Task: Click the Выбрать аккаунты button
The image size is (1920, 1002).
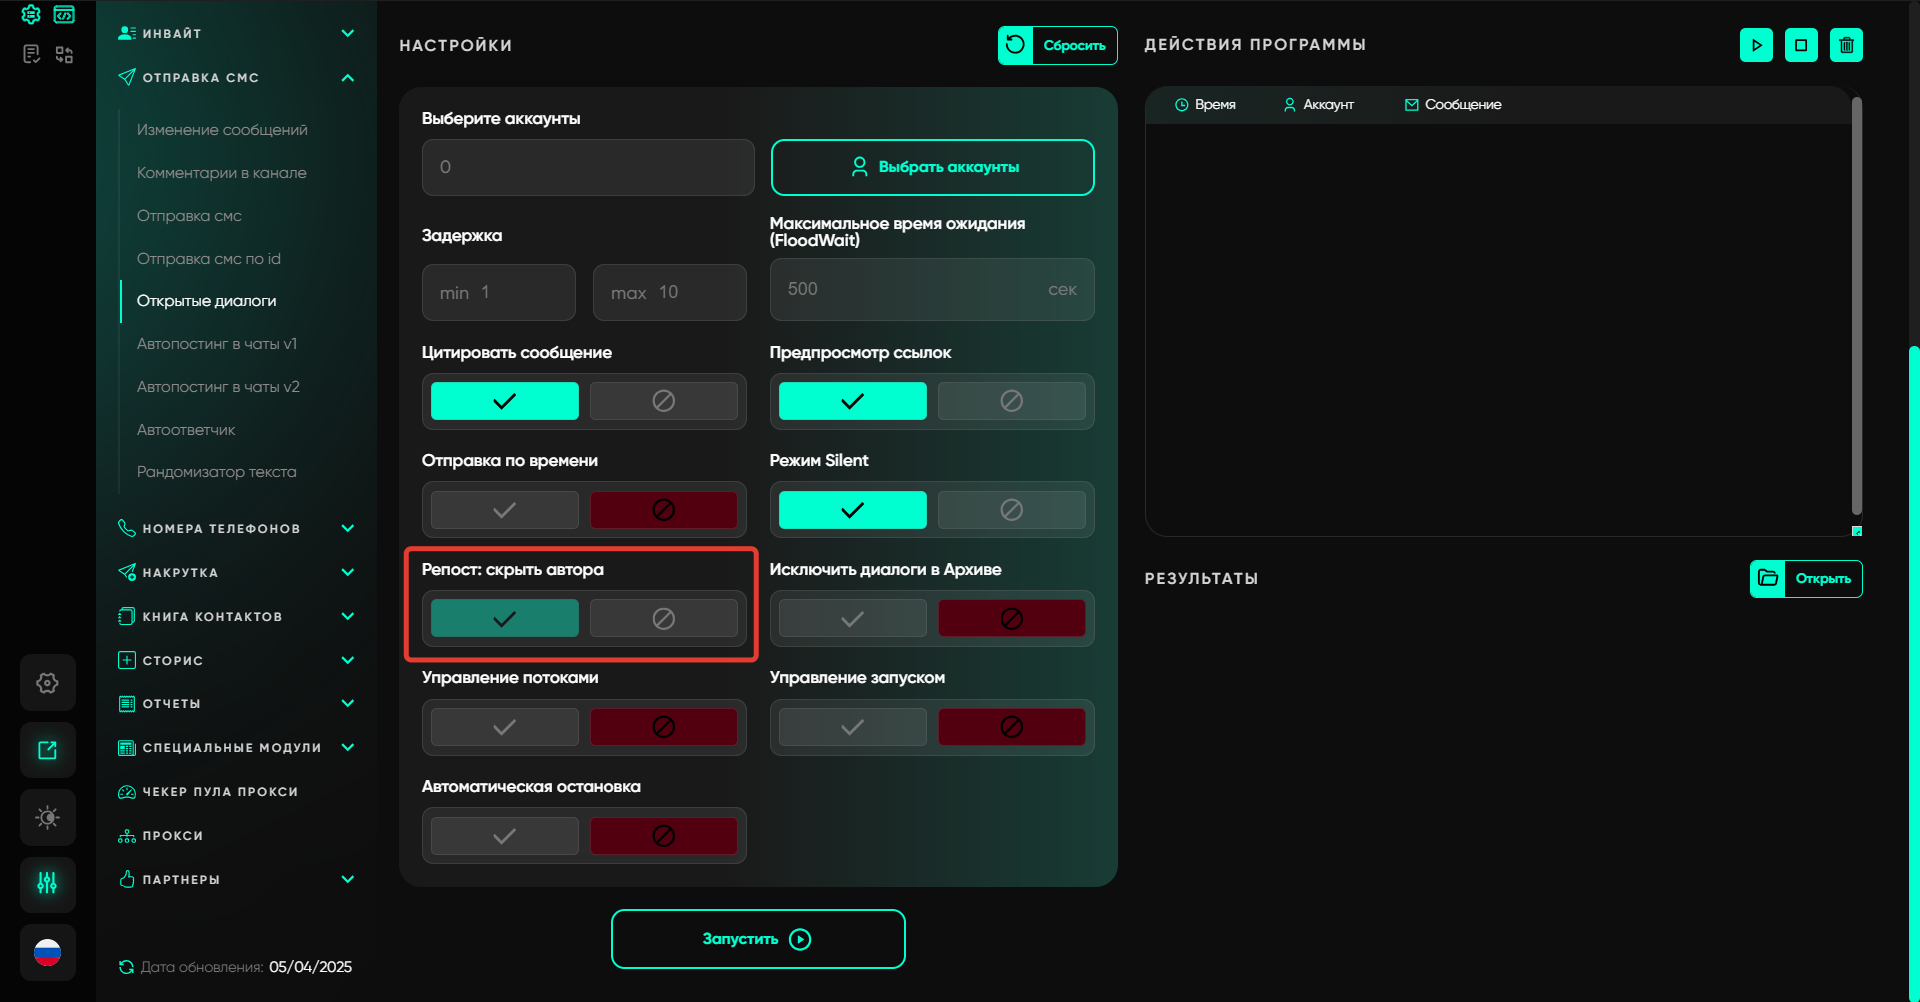Action: point(932,167)
